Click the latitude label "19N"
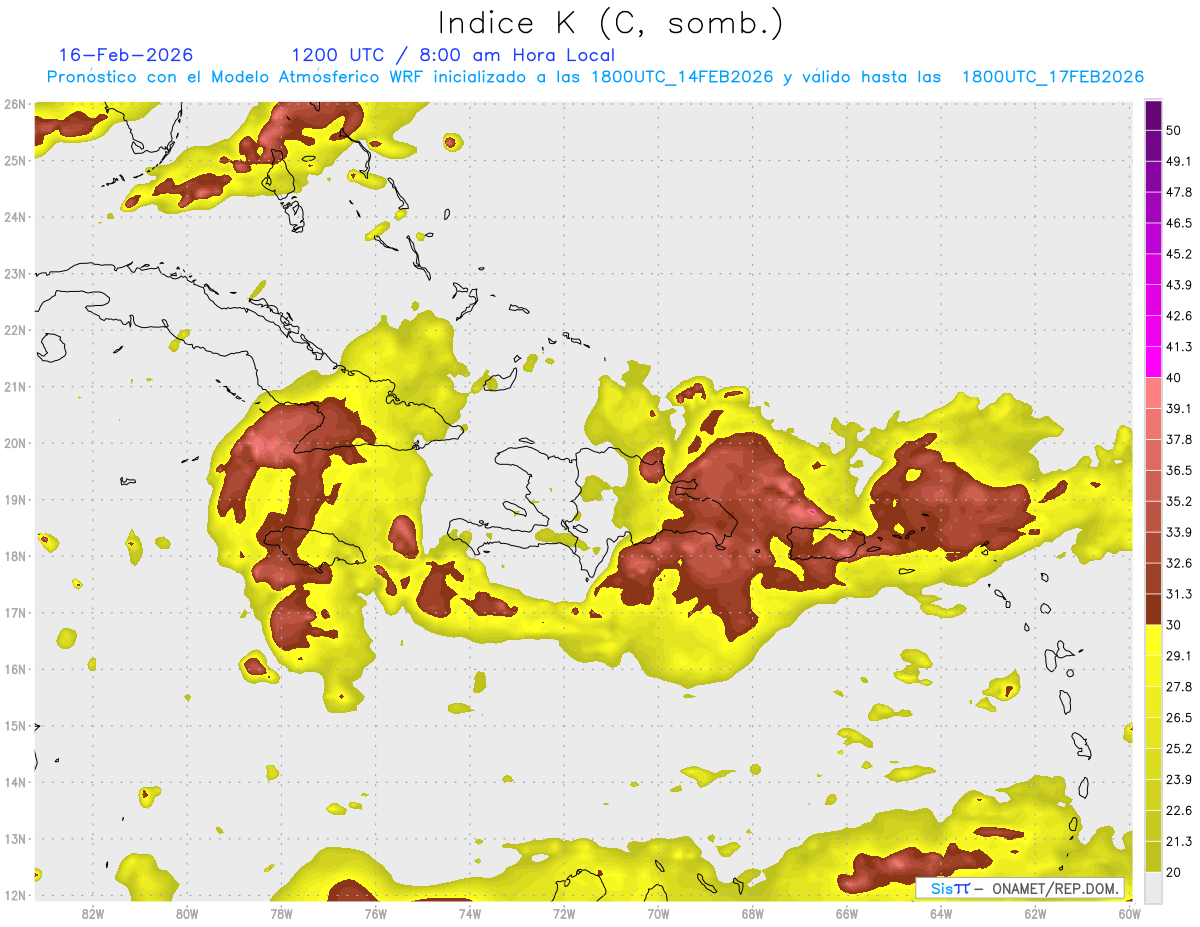Viewport: 1200px width, 927px height. (15, 499)
